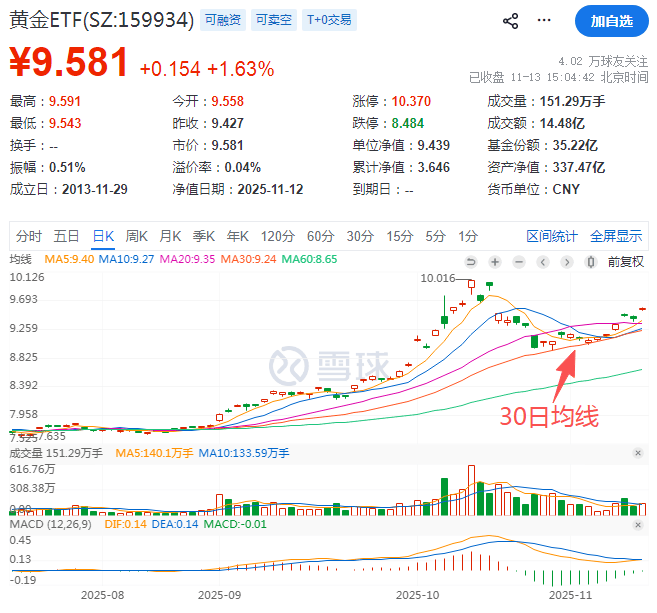Image resolution: width=657 pixels, height=613 pixels.
Task: Open 区间统计 range statistics
Action: pos(552,236)
